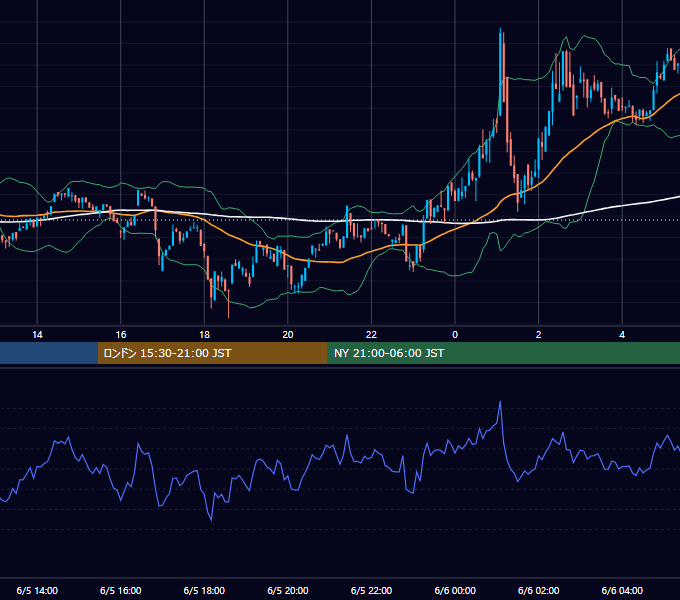Viewport: 680px width, 600px height.
Task: Click the 6/5 14:00 date label
Action: (x=37, y=590)
